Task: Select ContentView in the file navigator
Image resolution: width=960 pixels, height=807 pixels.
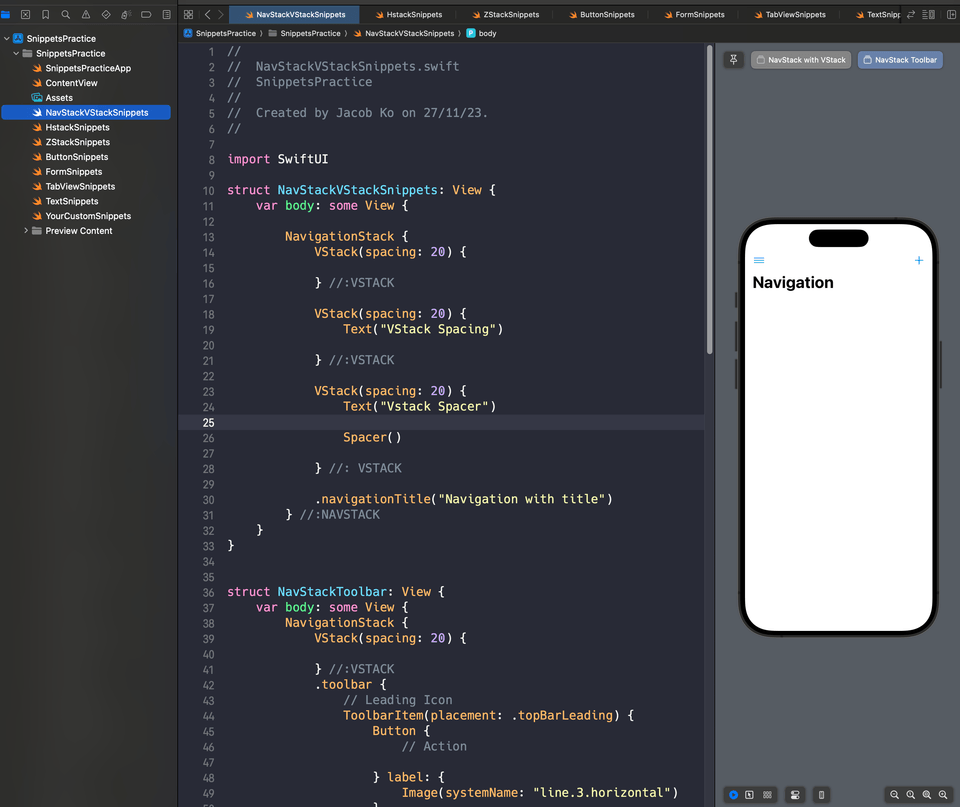Action: point(71,83)
